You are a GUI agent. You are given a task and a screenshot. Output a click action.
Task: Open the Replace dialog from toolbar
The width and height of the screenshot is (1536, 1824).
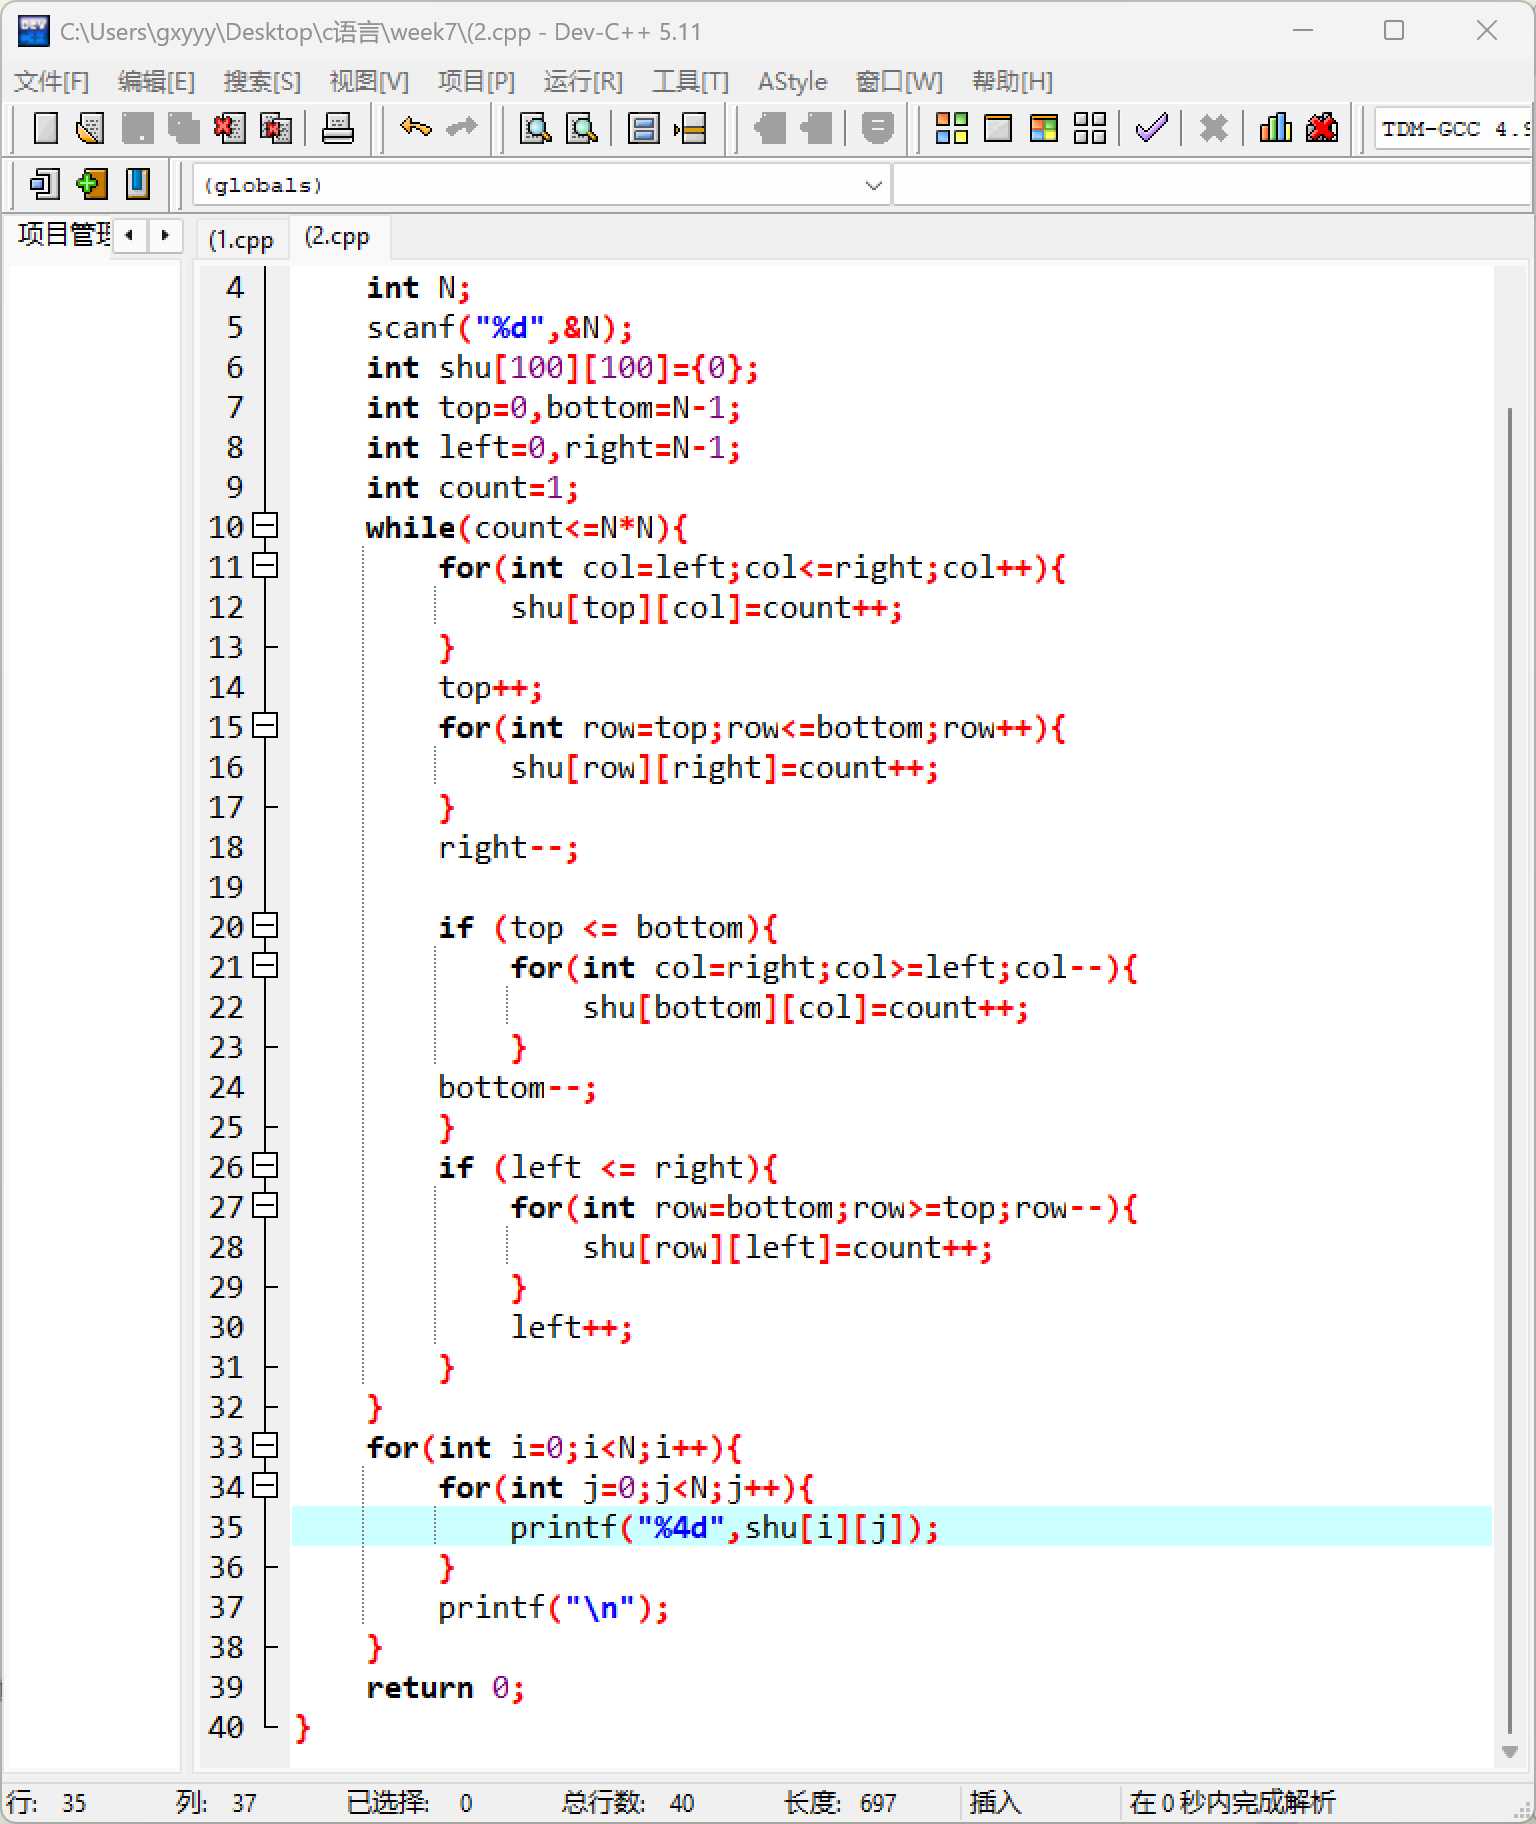(582, 128)
